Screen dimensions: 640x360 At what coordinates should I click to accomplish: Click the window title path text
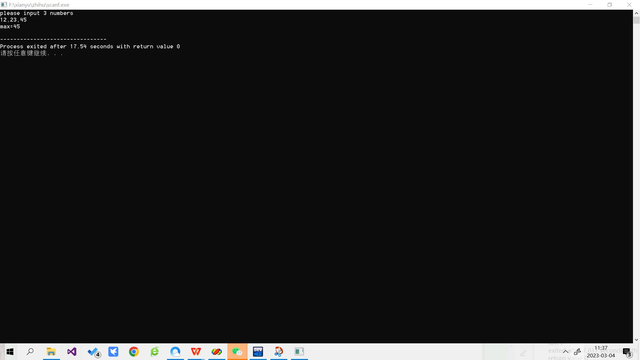pos(39,5)
